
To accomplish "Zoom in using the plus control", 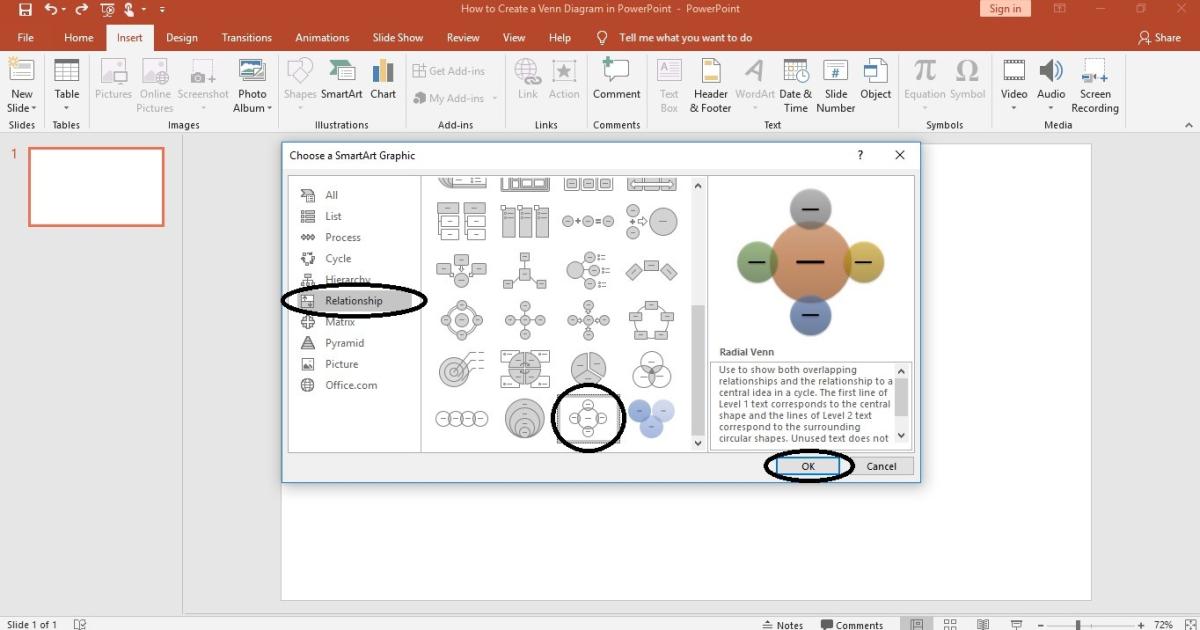I will [1139, 623].
